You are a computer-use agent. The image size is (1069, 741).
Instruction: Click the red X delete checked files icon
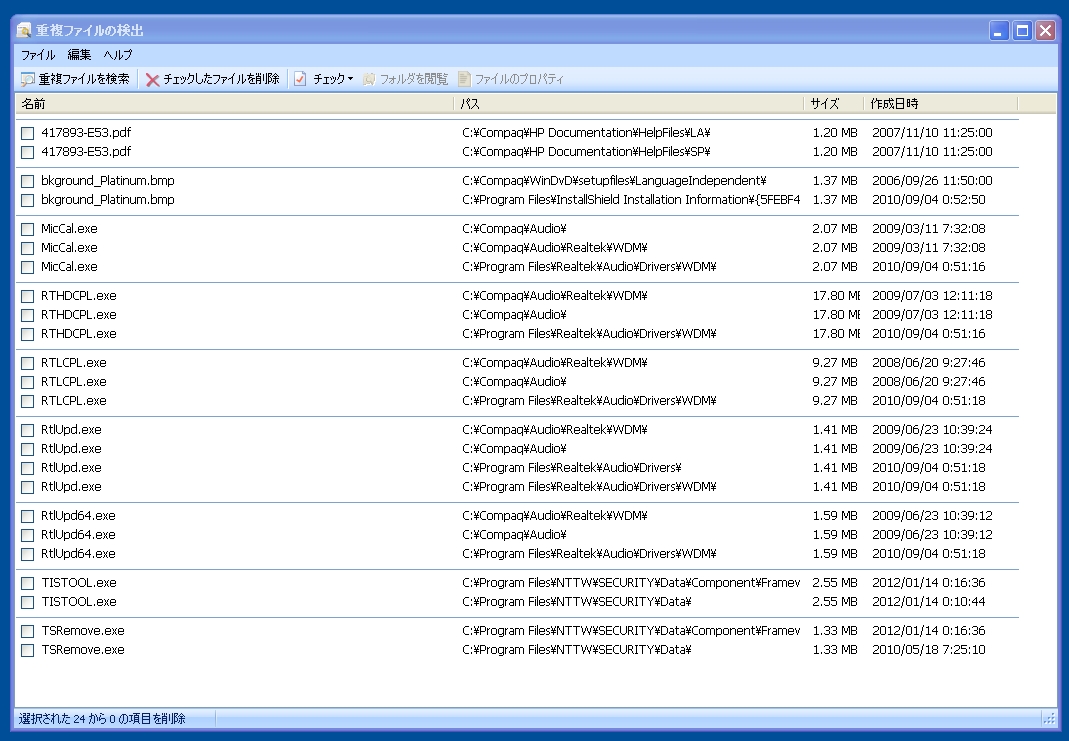(153, 79)
